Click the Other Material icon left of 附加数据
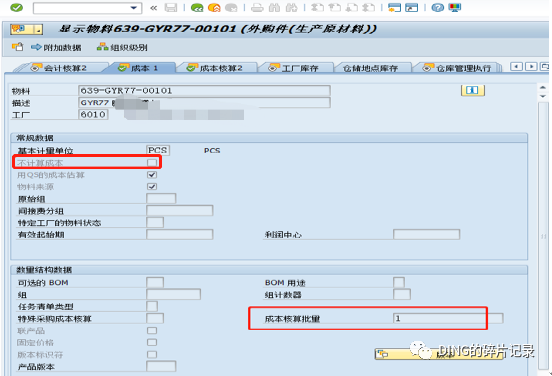This screenshot has height=376, width=552. point(18,47)
